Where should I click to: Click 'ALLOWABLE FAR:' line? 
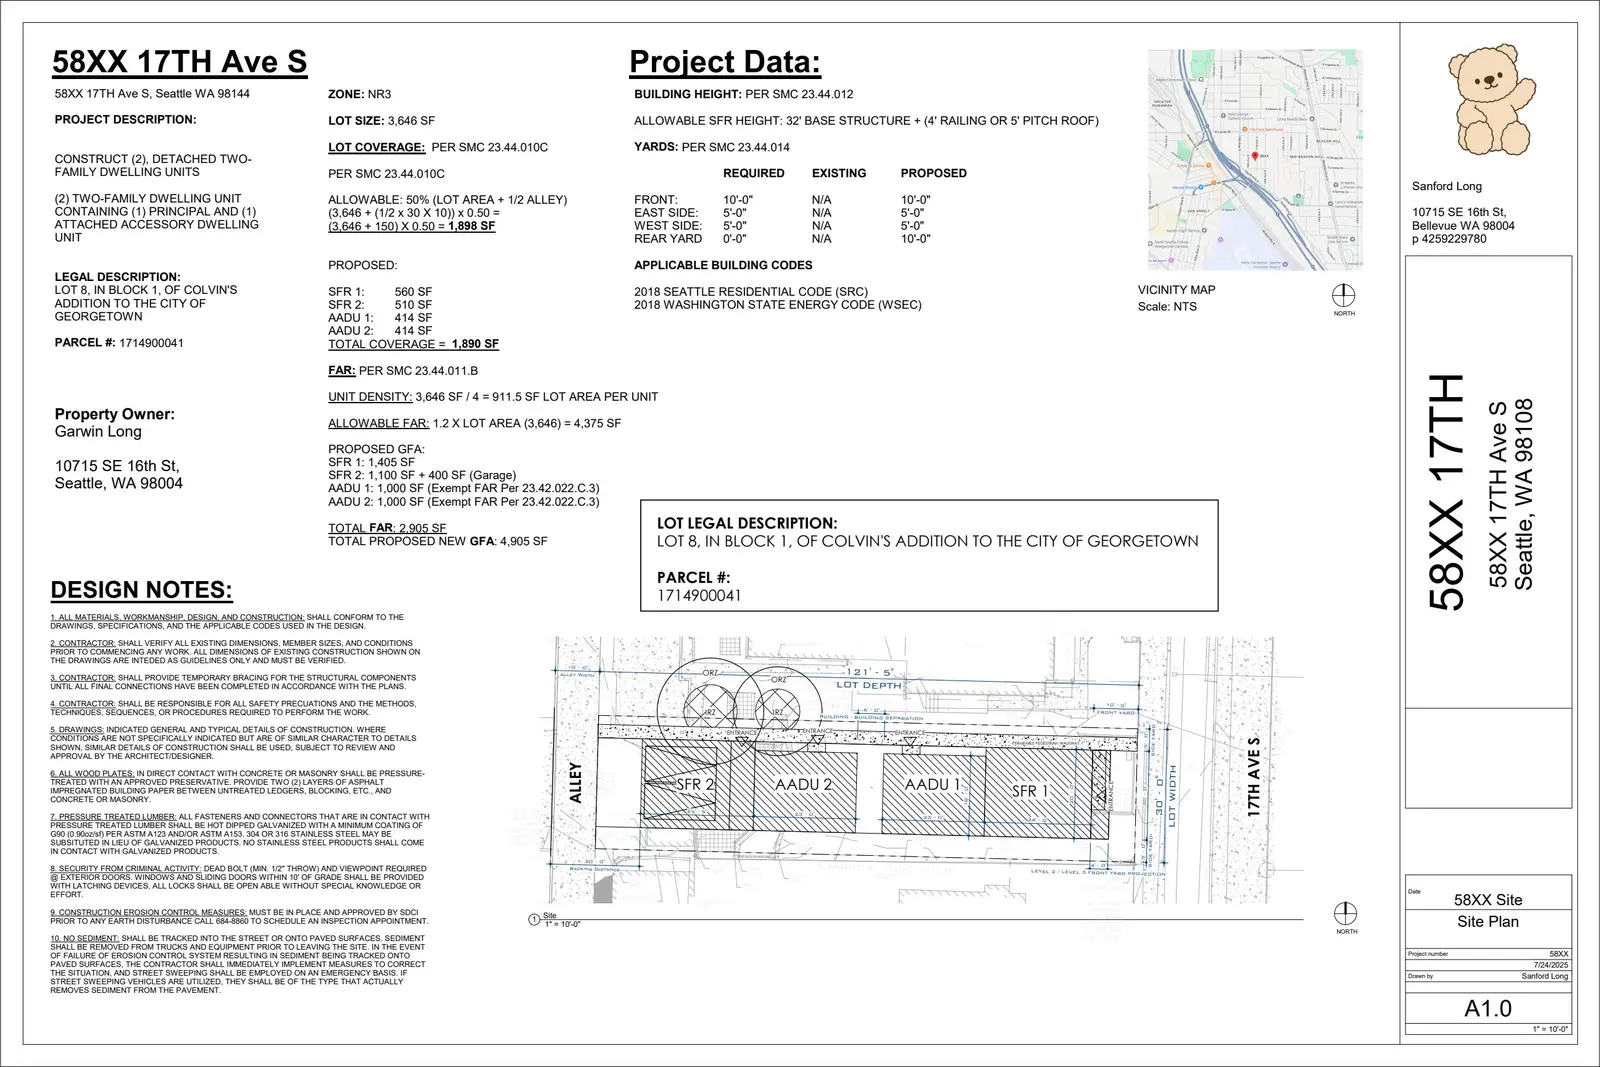pos(474,423)
